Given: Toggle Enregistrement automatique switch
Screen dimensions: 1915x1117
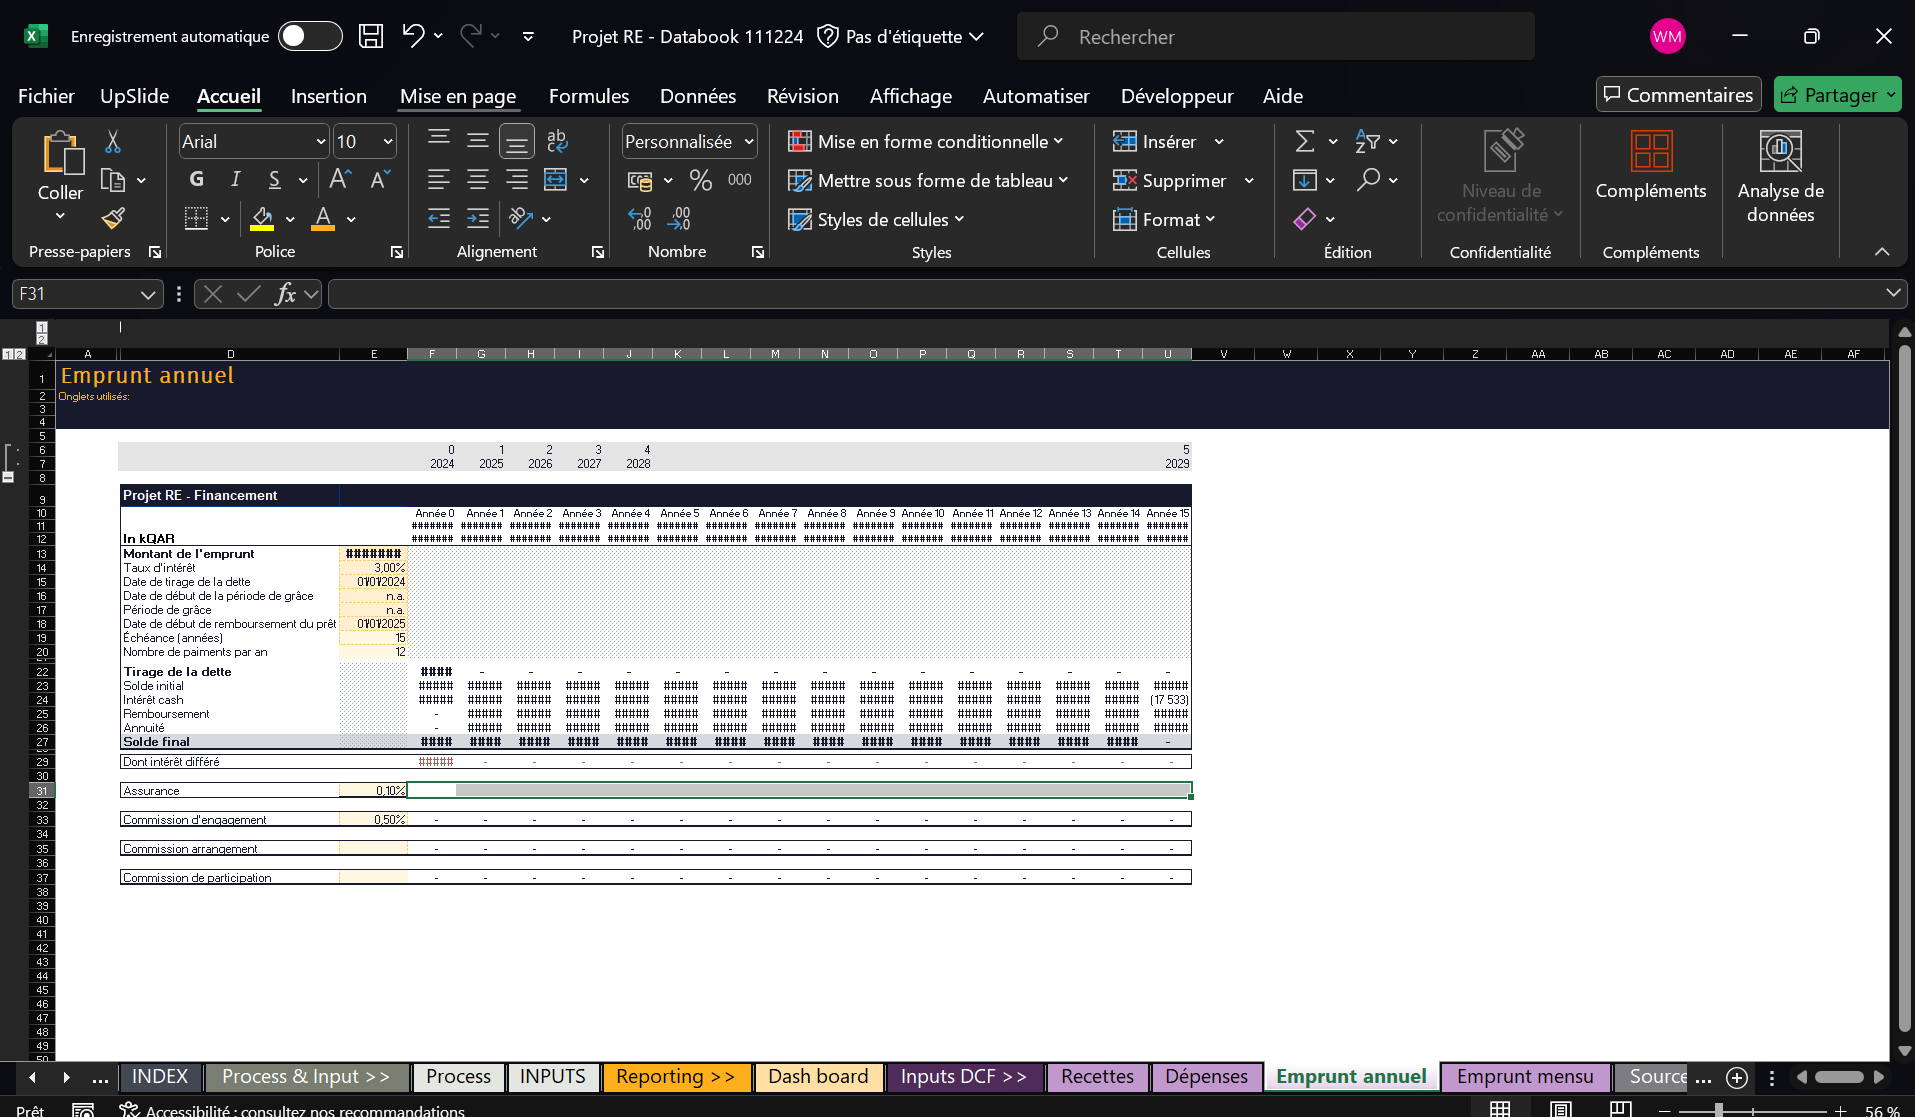Looking at the screenshot, I should point(310,37).
